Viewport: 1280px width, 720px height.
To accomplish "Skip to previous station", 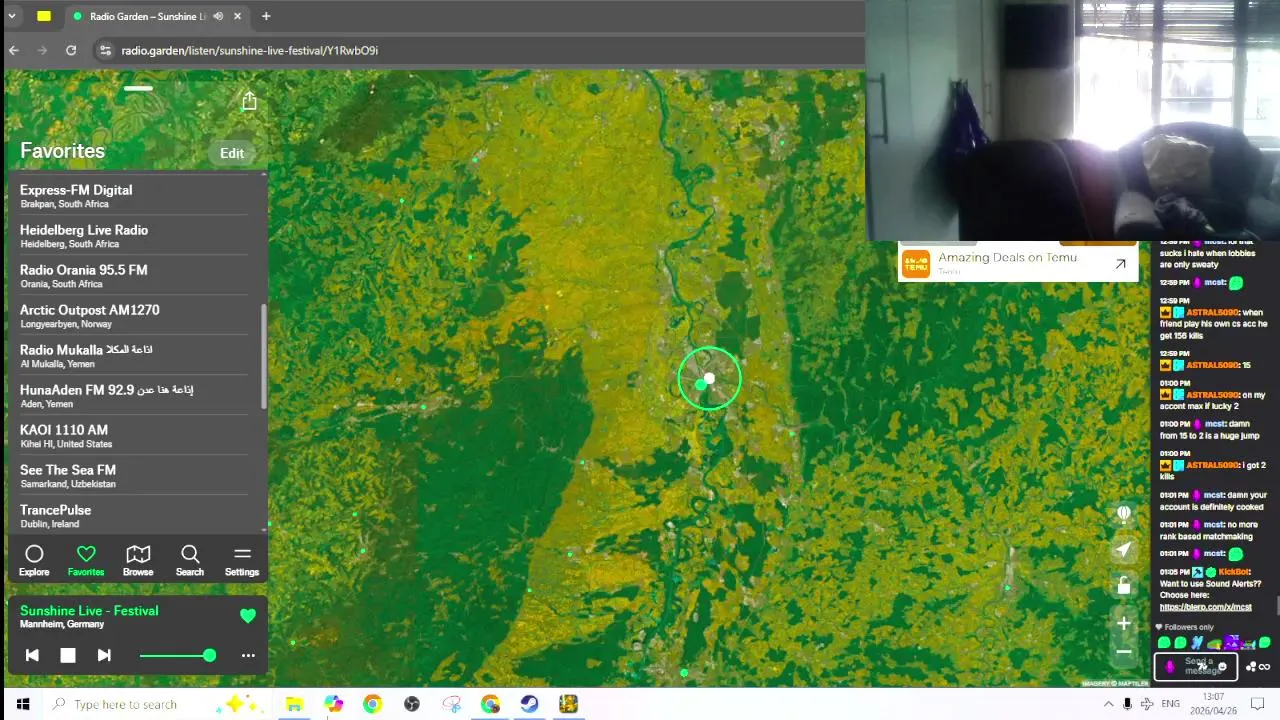I will (x=32, y=655).
